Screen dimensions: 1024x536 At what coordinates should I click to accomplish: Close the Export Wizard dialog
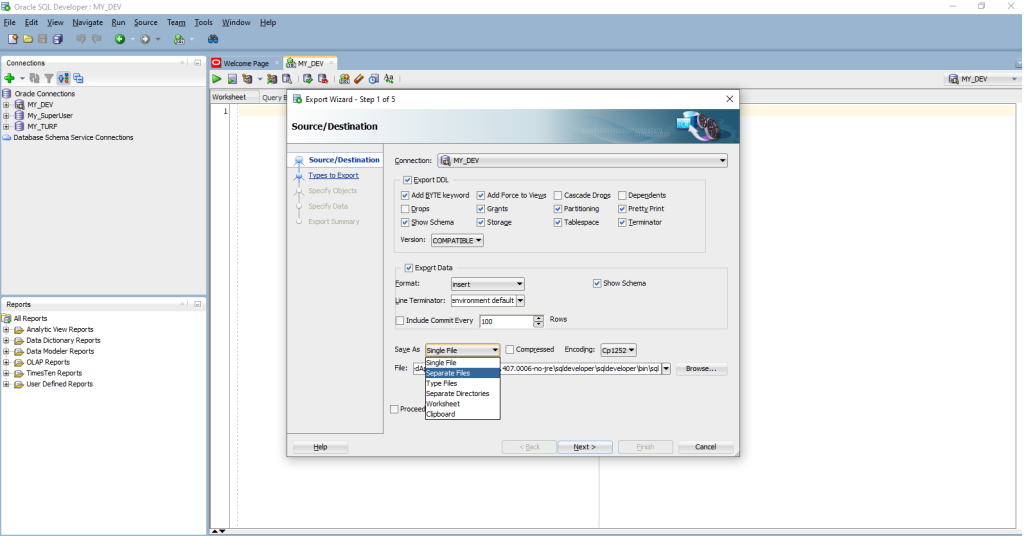pyautogui.click(x=729, y=99)
